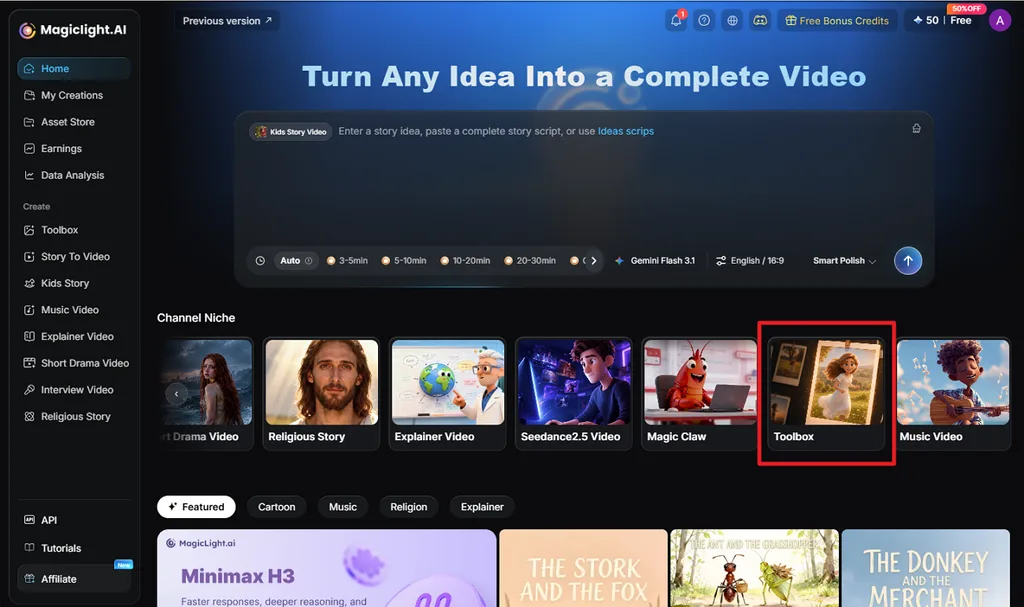Open the Magic Claw niche card

tap(699, 393)
